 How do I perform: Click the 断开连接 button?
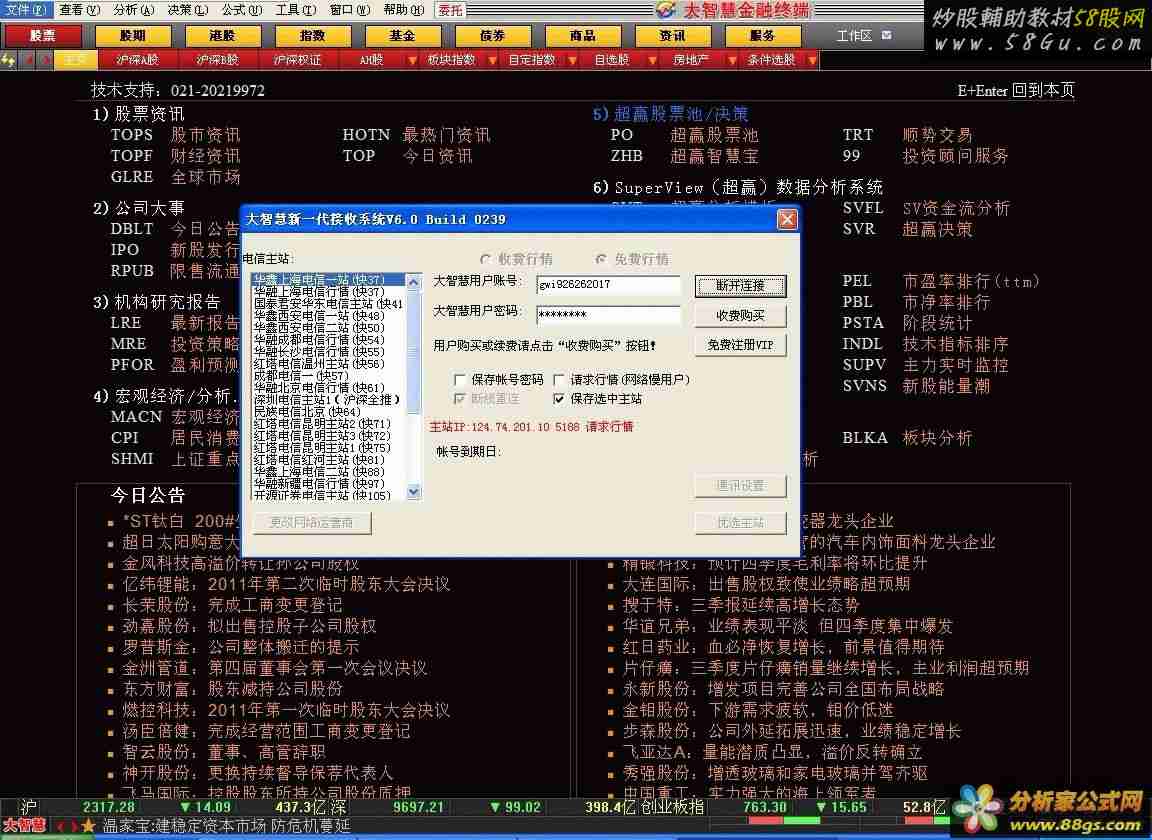[x=740, y=286]
